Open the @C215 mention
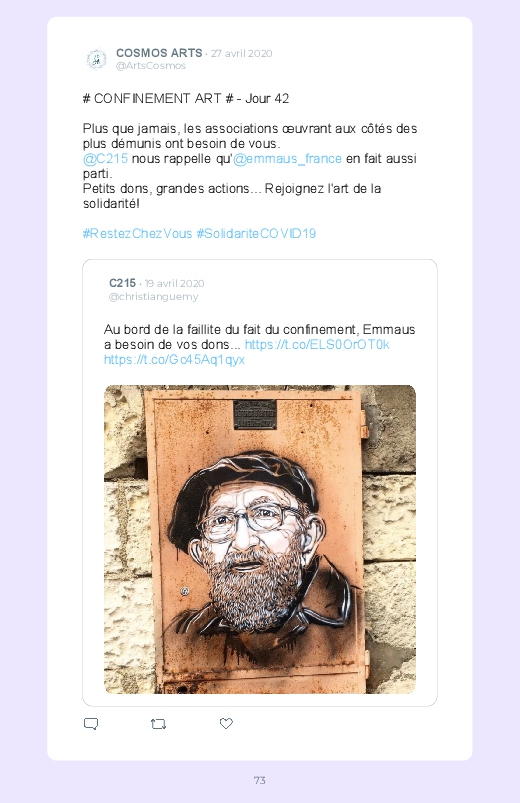This screenshot has height=803, width=520. pos(105,159)
